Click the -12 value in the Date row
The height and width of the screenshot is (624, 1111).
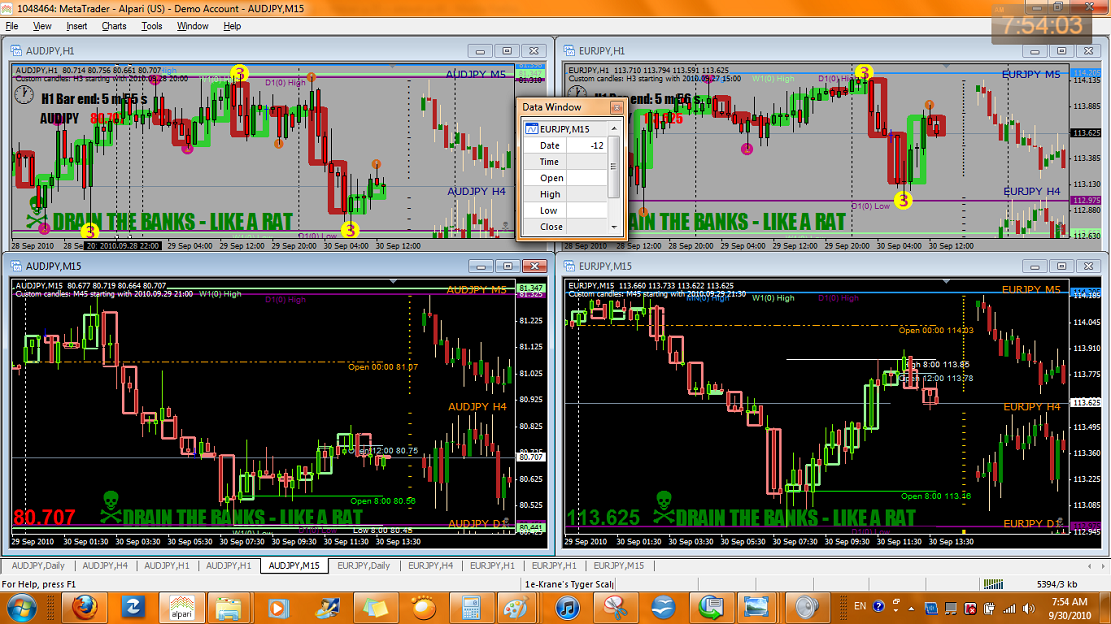(597, 145)
